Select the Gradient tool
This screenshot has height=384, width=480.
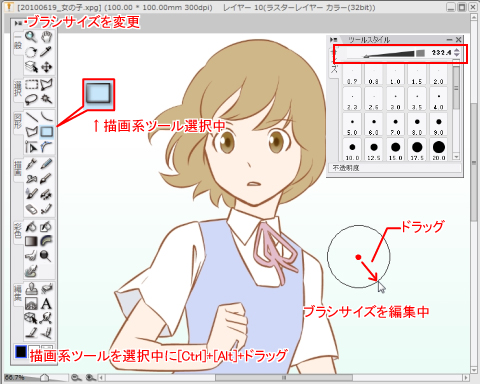pos(31,241)
